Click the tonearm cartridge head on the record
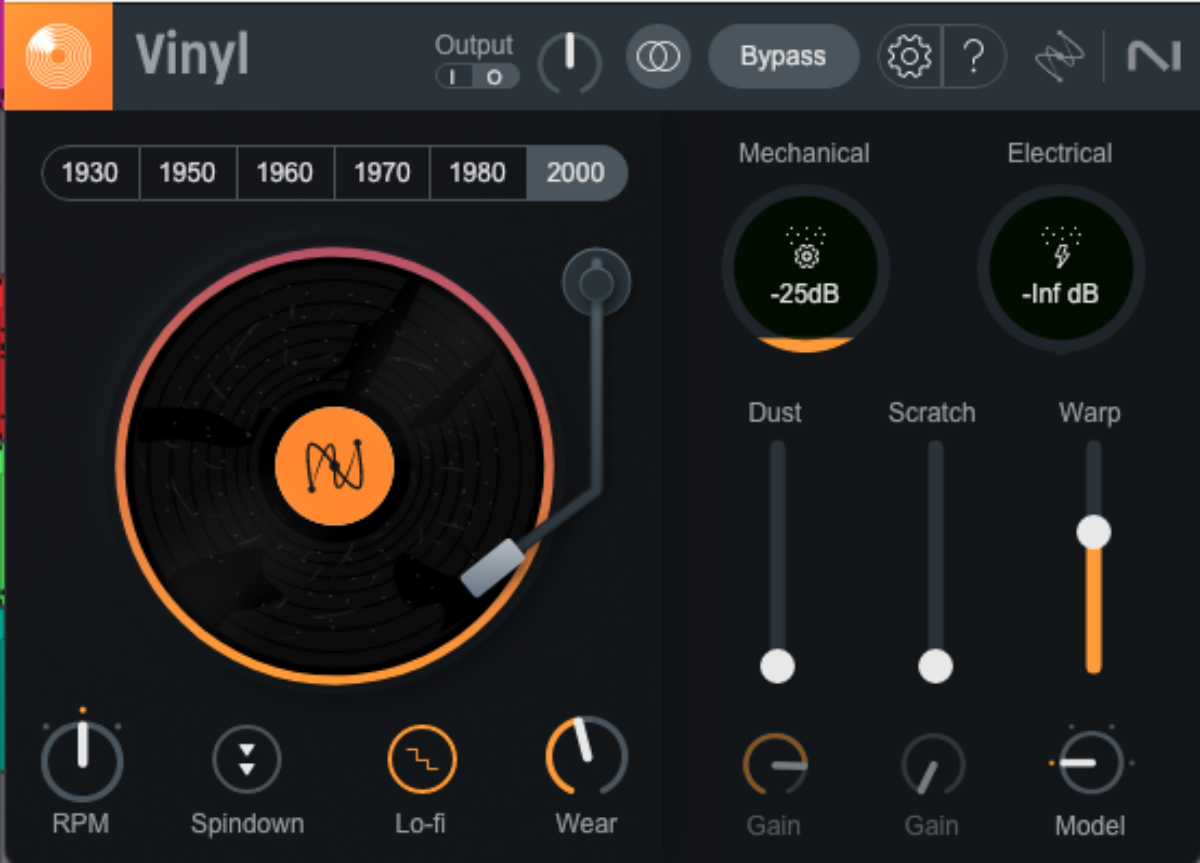Screen dimensions: 1200x863 (492, 568)
